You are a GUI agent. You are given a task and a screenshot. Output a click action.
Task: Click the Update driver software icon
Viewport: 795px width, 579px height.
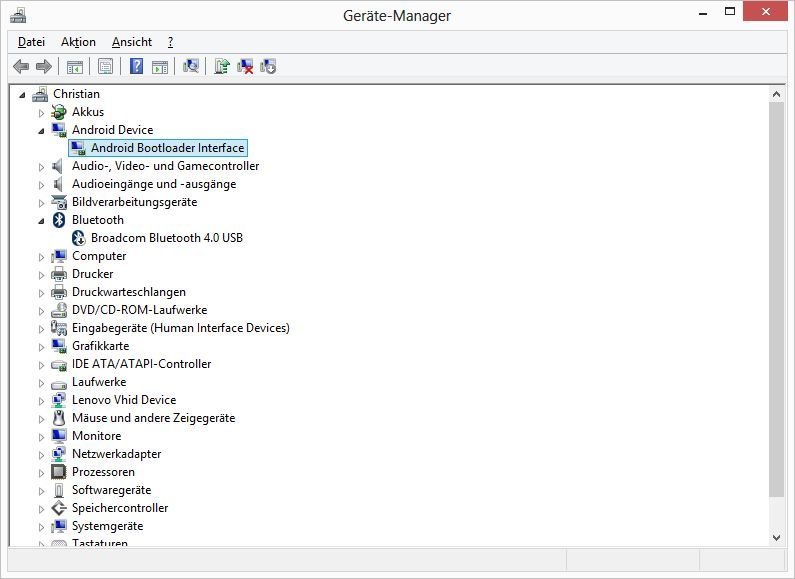pos(222,66)
